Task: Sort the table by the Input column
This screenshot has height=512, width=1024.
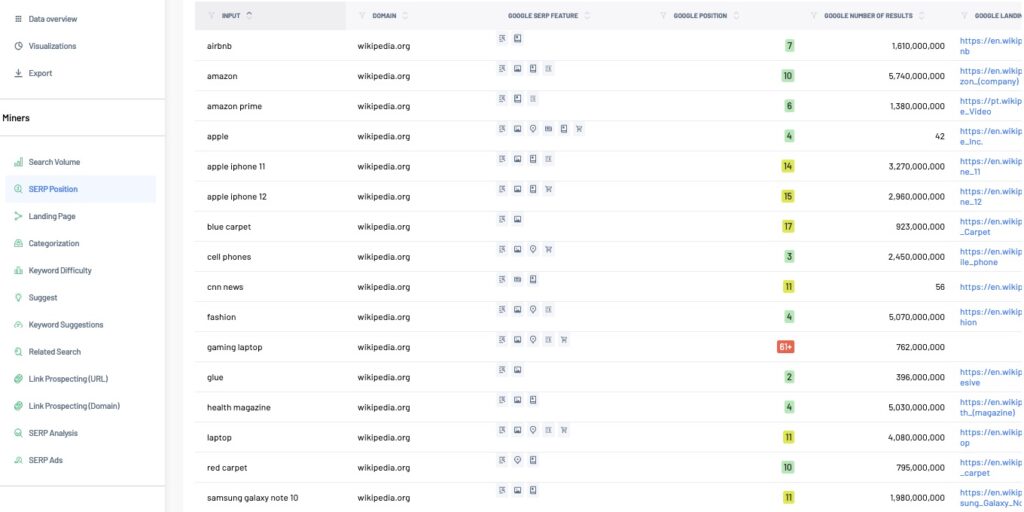Action: 249,16
